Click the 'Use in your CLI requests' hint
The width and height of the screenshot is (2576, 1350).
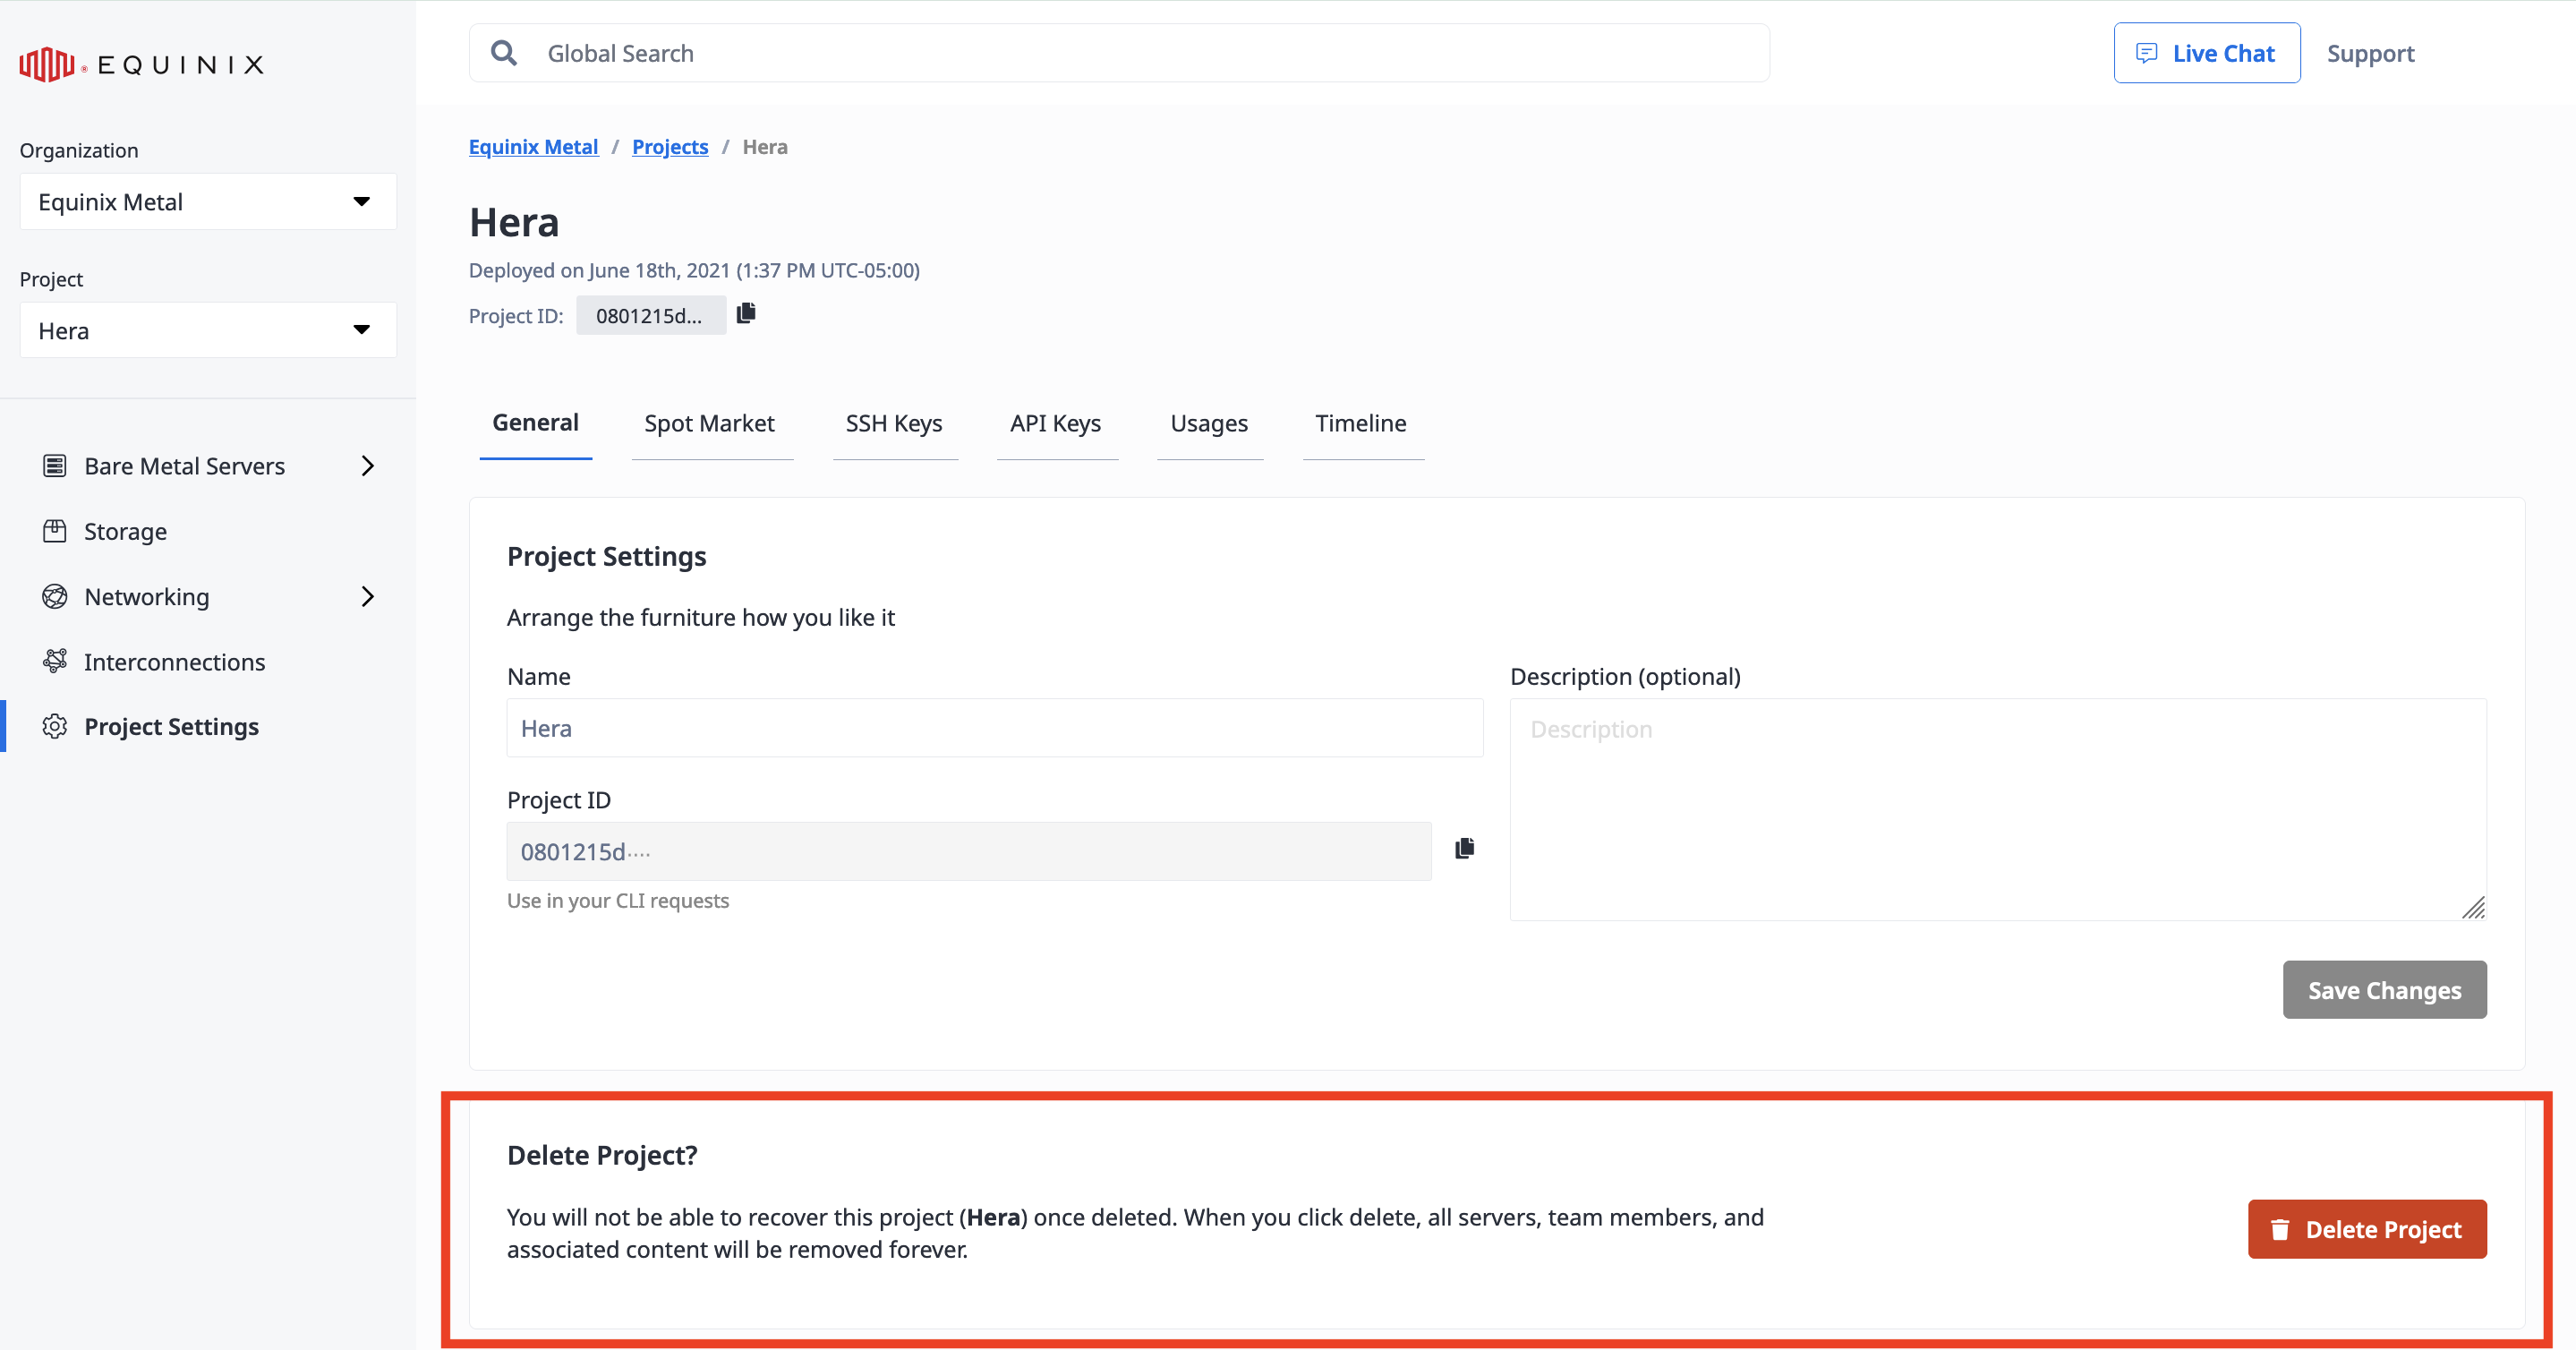(618, 901)
